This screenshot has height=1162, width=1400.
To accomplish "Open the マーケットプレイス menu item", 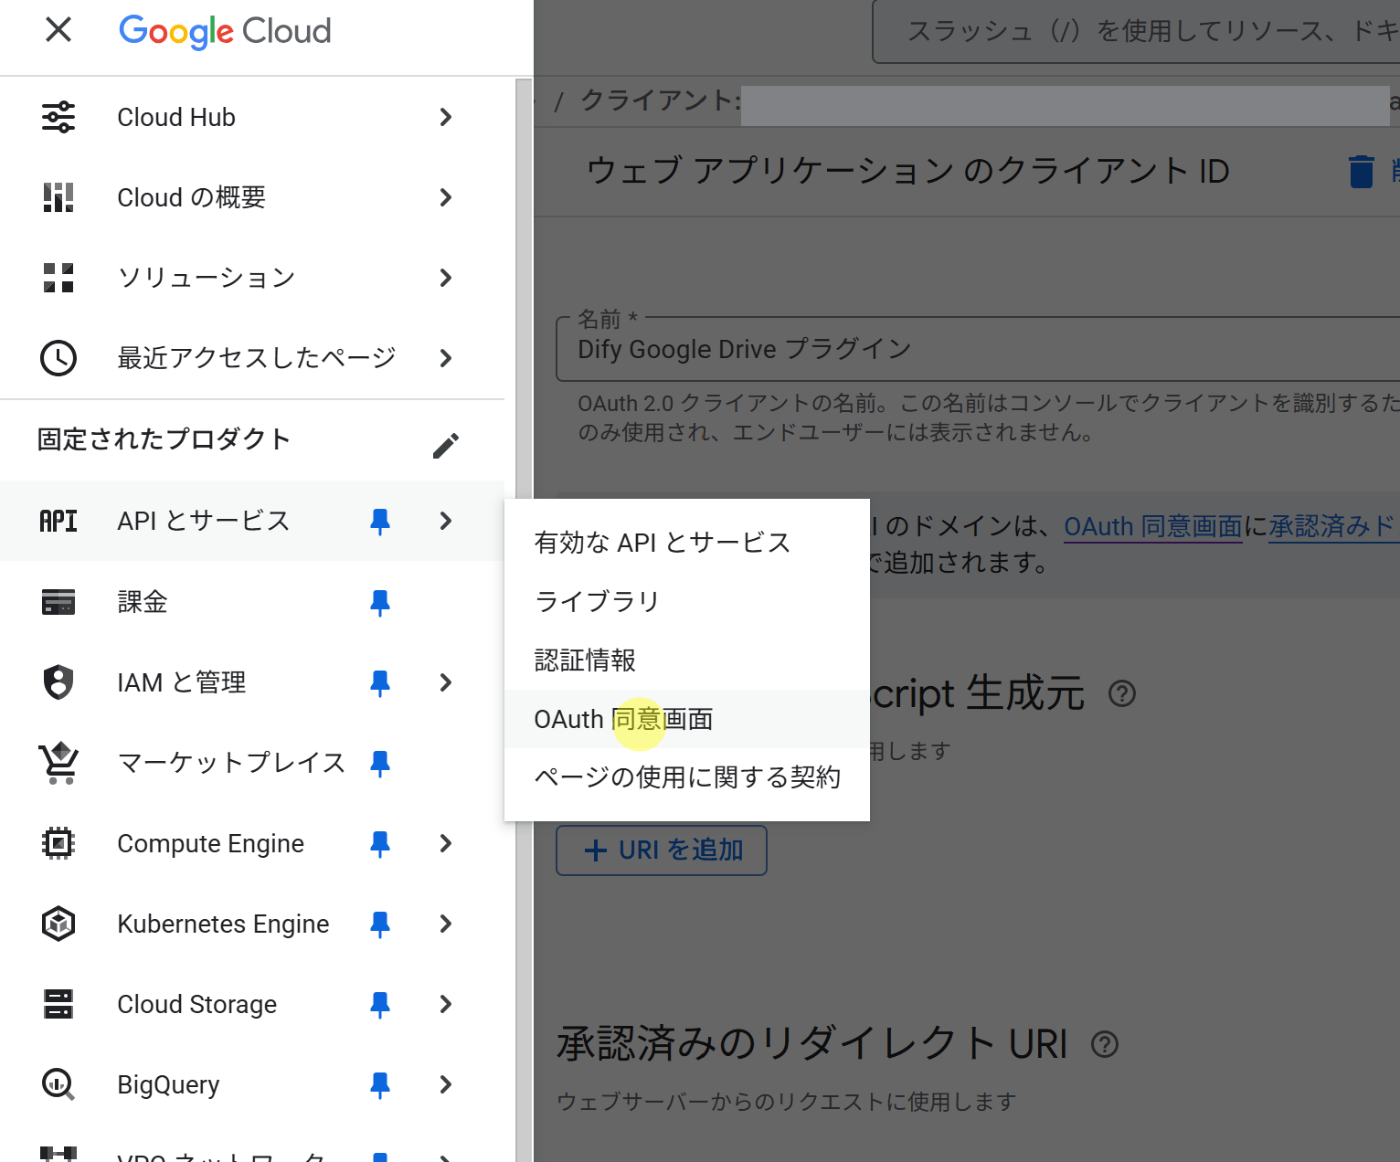I will (x=252, y=763).
